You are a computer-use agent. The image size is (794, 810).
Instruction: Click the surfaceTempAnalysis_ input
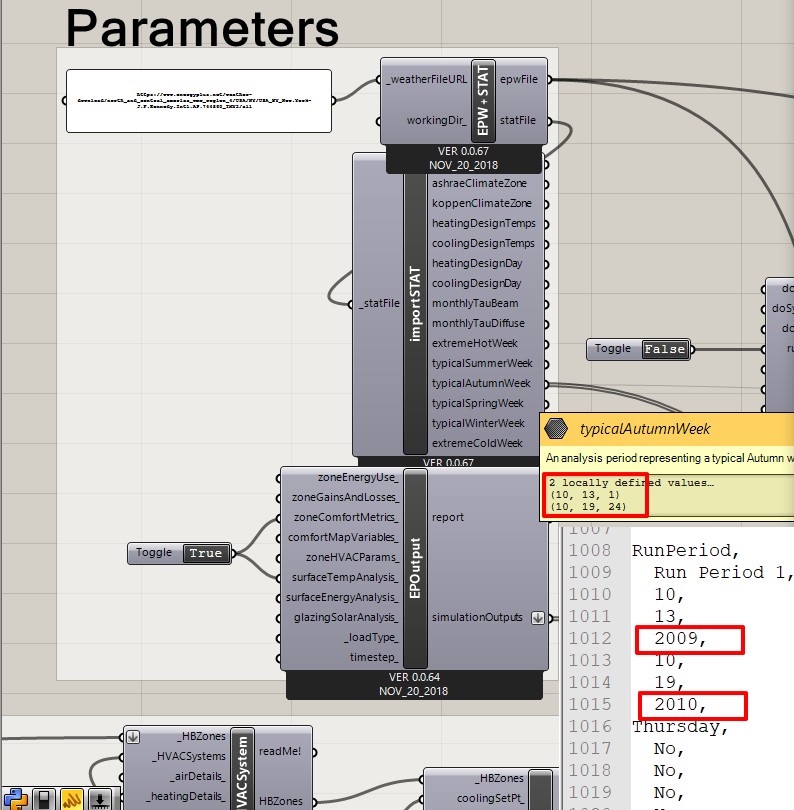click(345, 578)
